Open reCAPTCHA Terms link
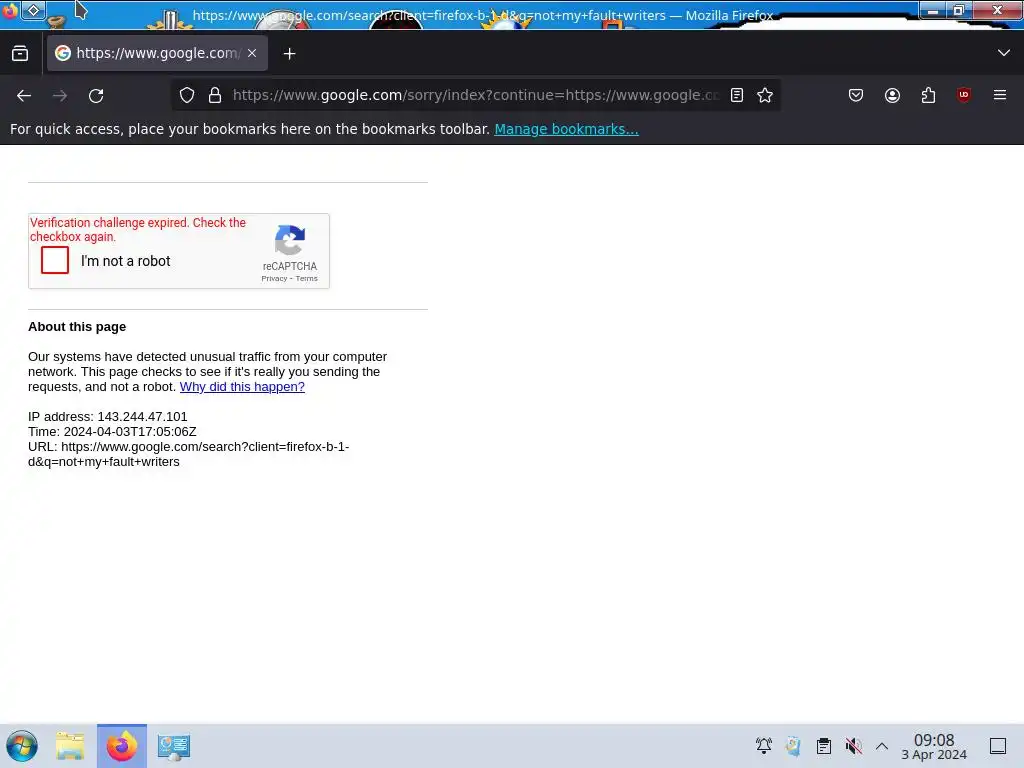Screen dimensions: 1024x768 (x=306, y=278)
